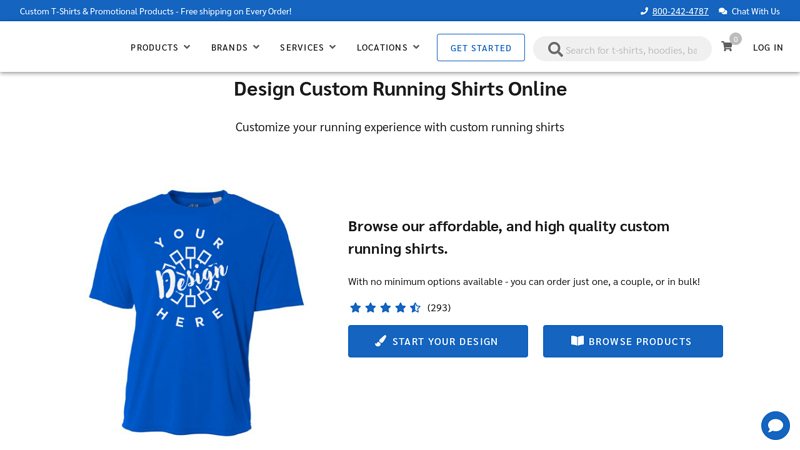Screen dimensions: 800x450
Task: Click the phone icon beside 800-242-4787
Action: point(644,11)
